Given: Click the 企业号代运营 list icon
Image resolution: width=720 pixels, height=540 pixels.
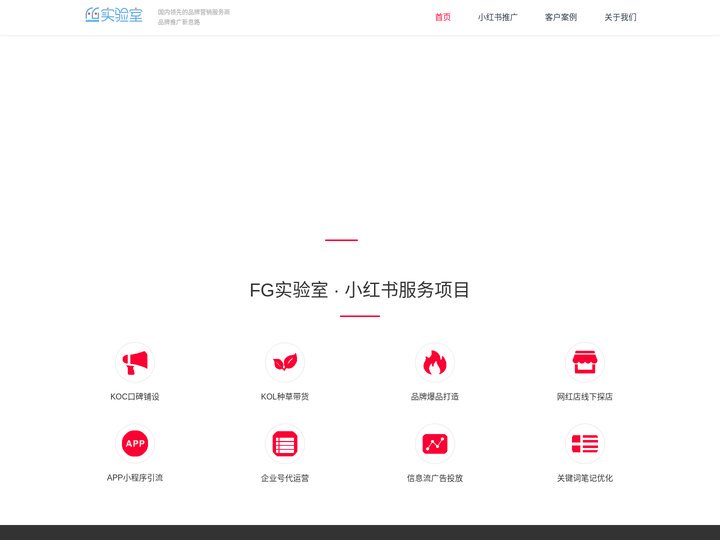Looking at the screenshot, I should click(x=285, y=444).
